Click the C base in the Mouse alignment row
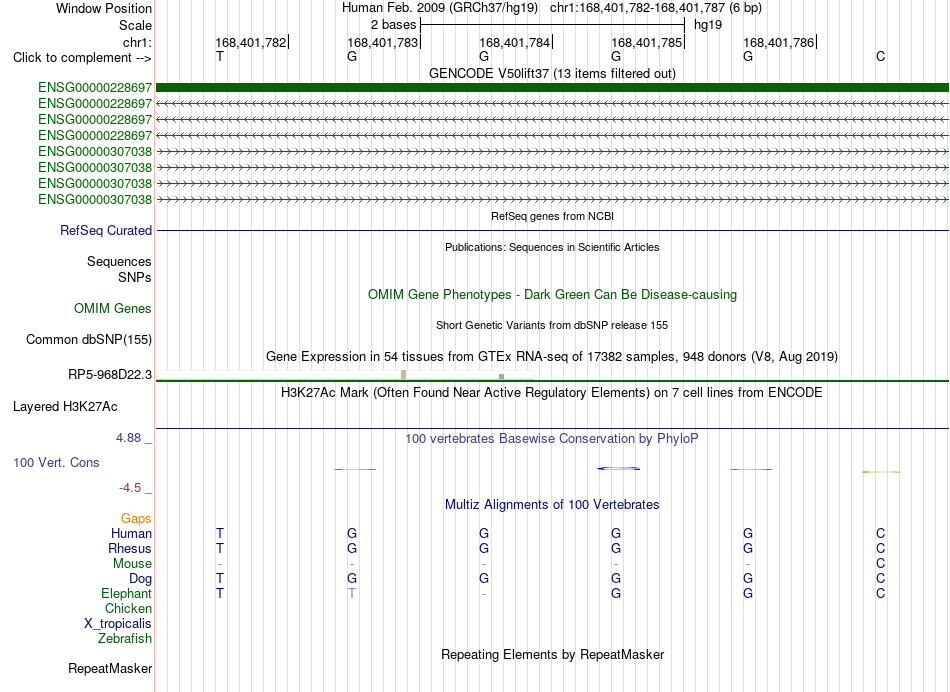 click(880, 564)
